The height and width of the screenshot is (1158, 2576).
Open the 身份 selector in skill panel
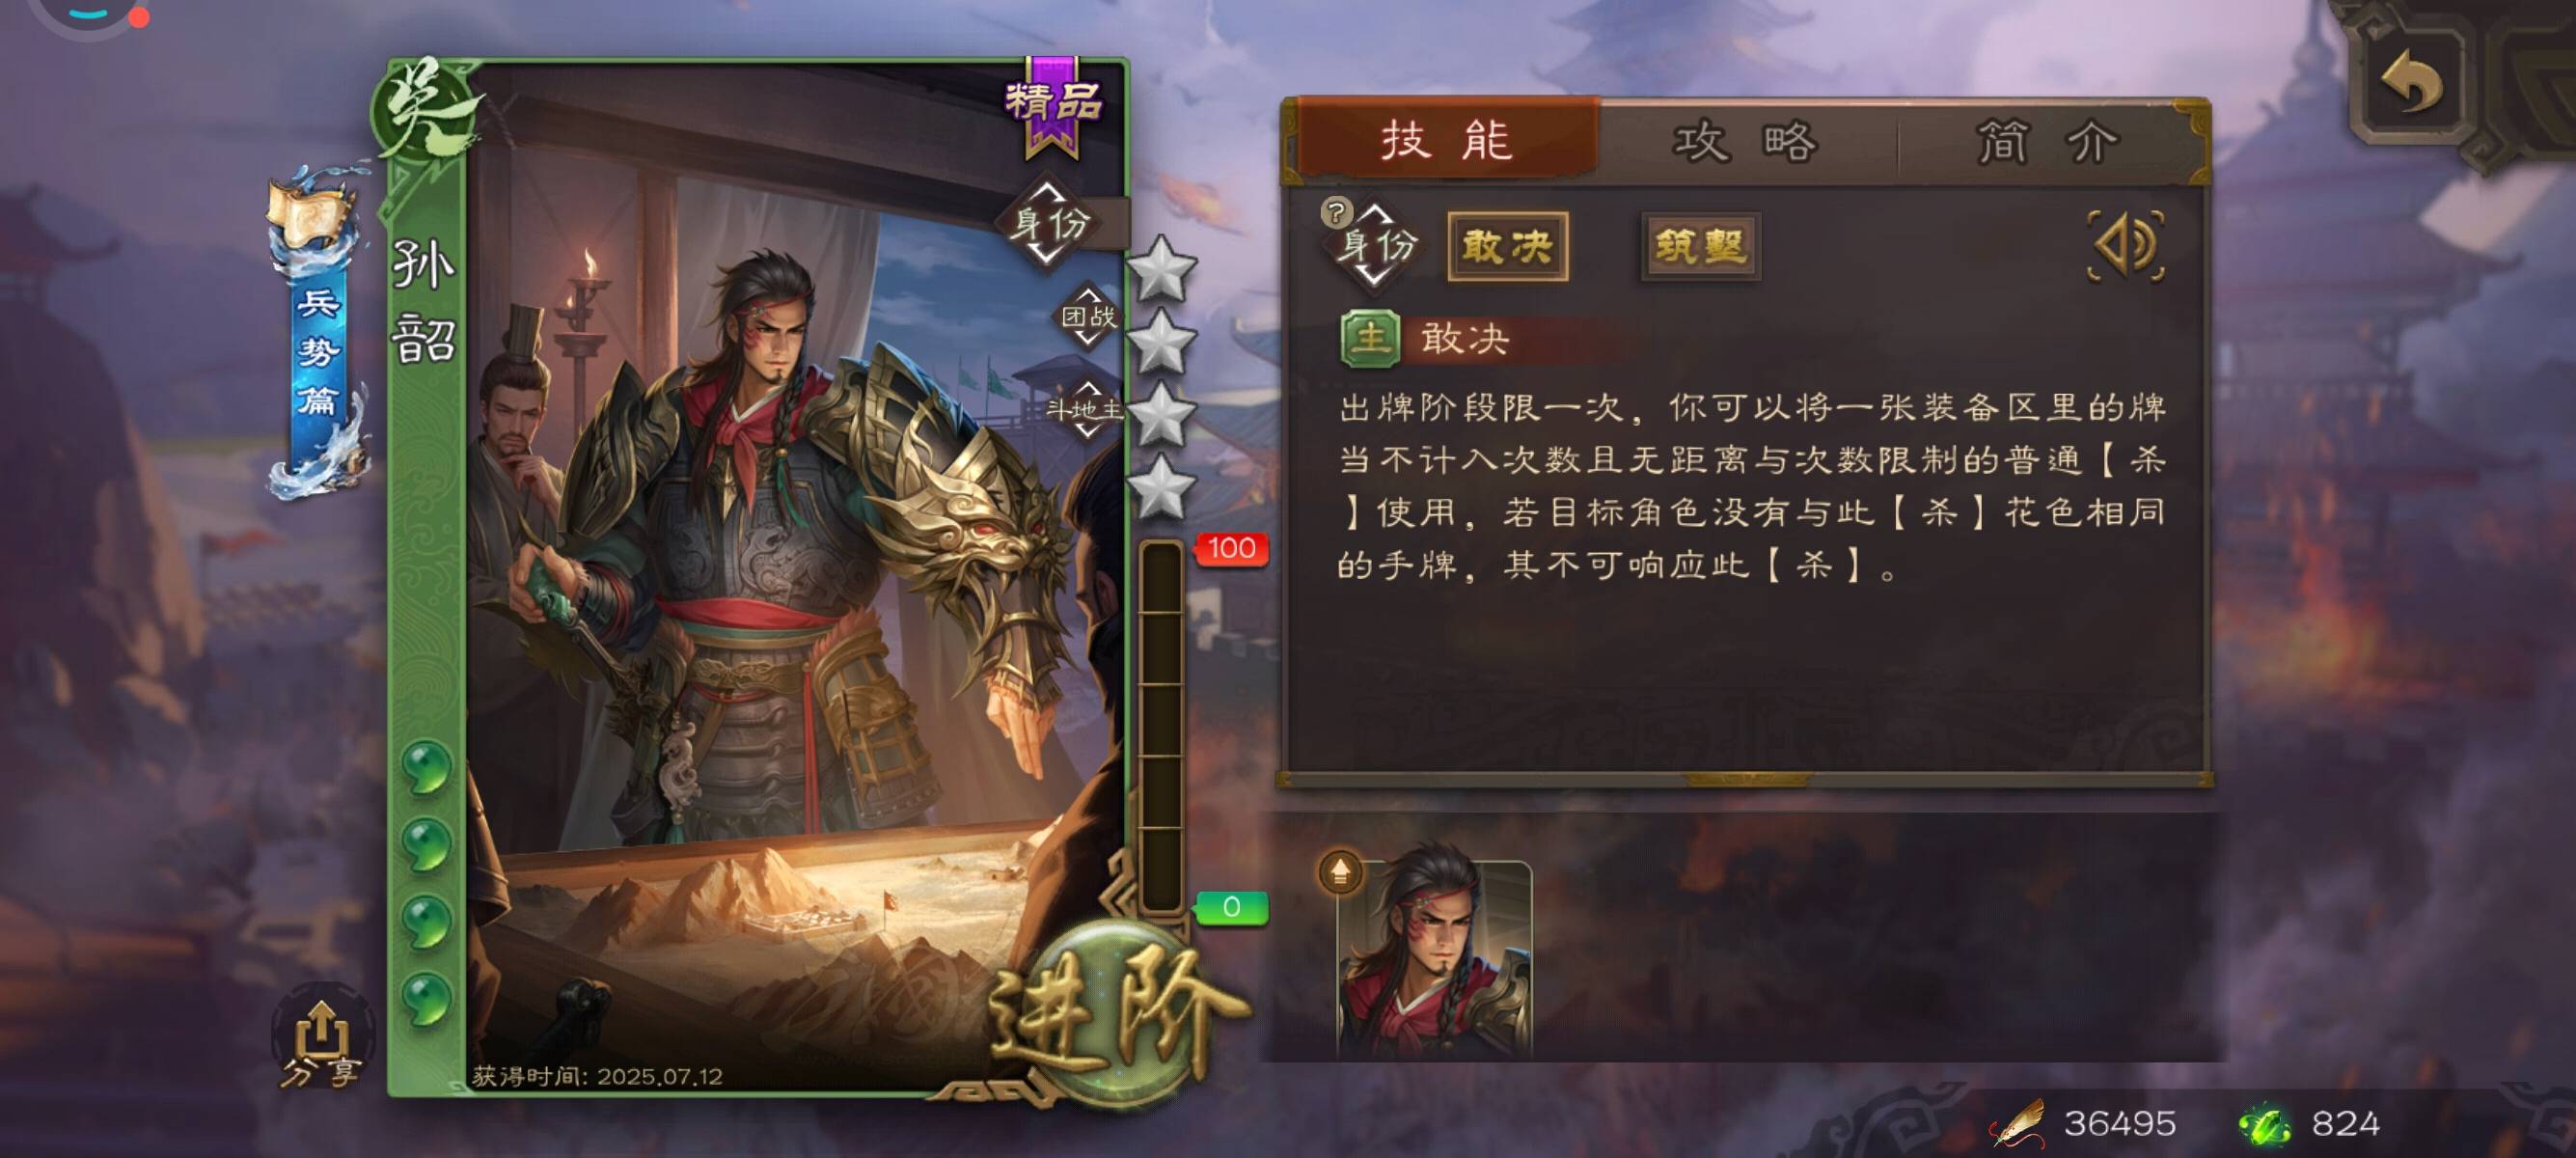[x=1376, y=245]
